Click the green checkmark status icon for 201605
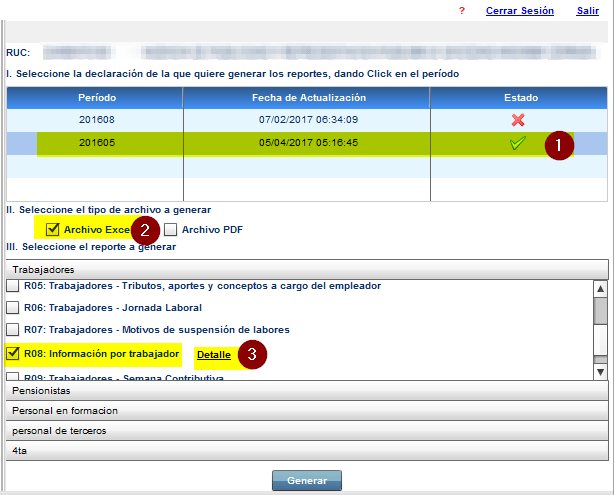This screenshot has height=495, width=615. 518,143
